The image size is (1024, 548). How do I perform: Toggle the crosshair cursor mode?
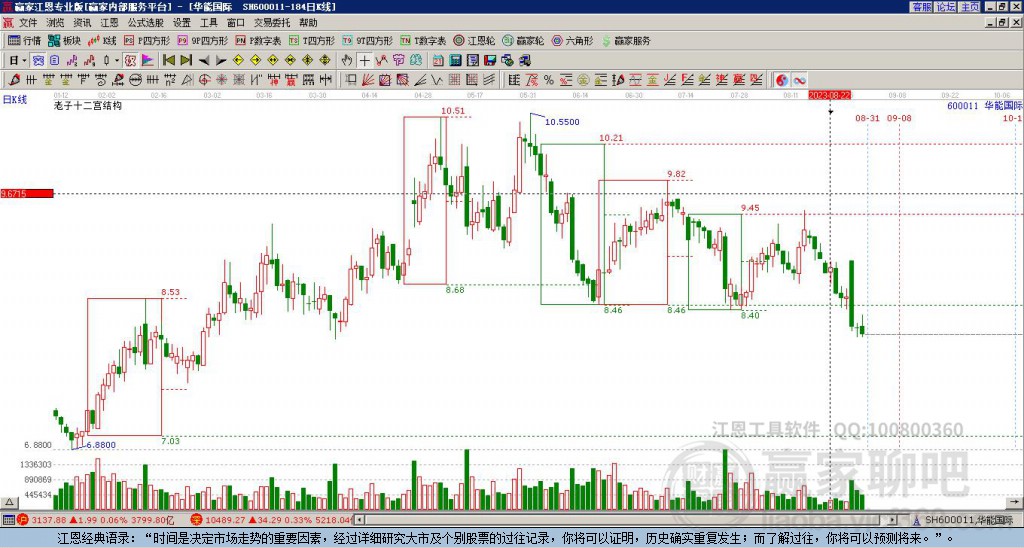(364, 61)
